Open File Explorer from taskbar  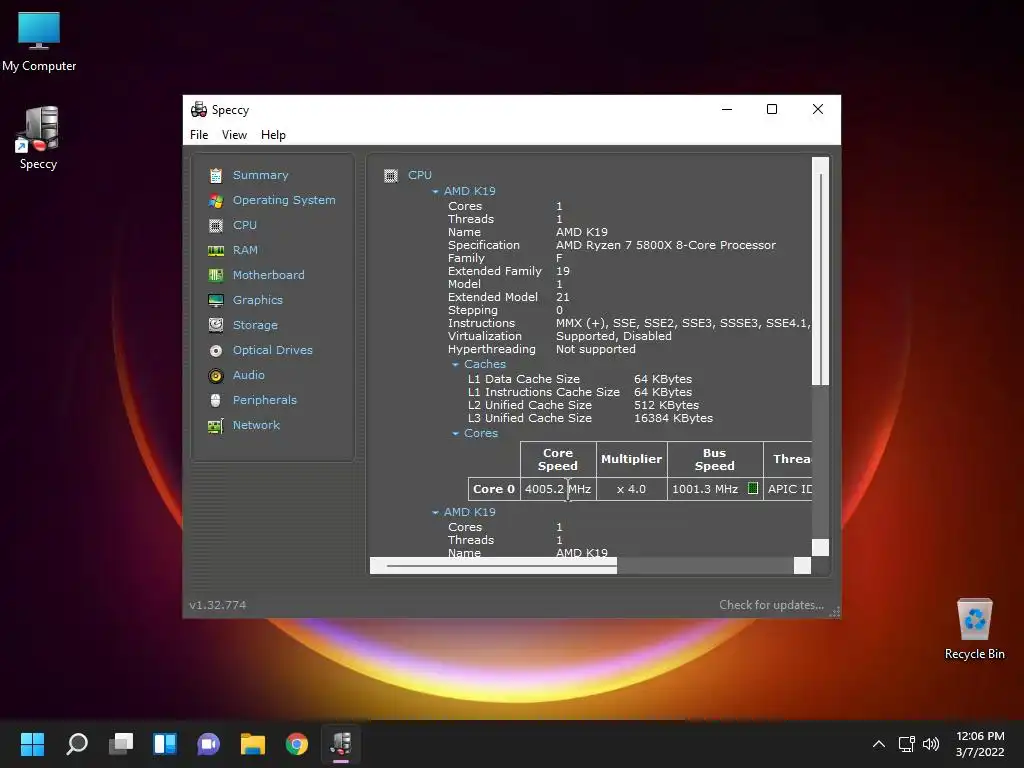[x=253, y=744]
